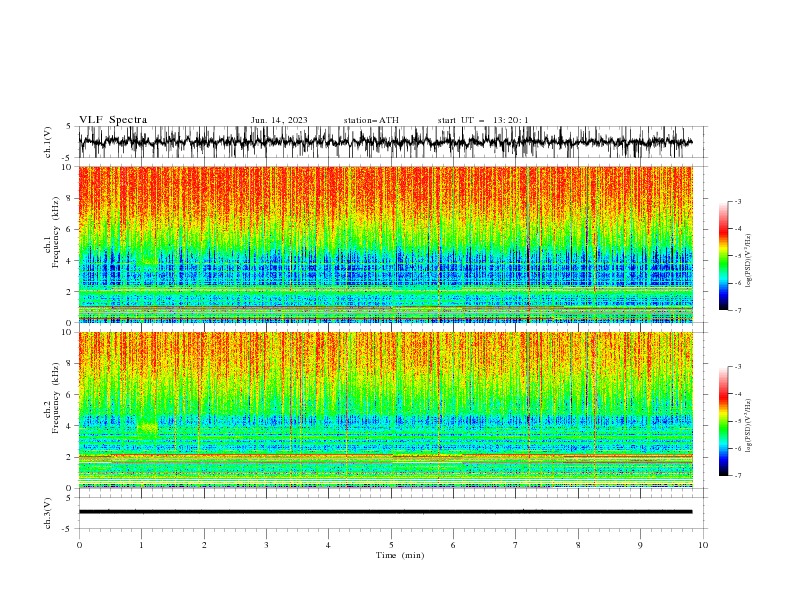The image size is (792, 612).
Task: Click the date text 'Jun. 14, 2023'
Action: point(279,120)
